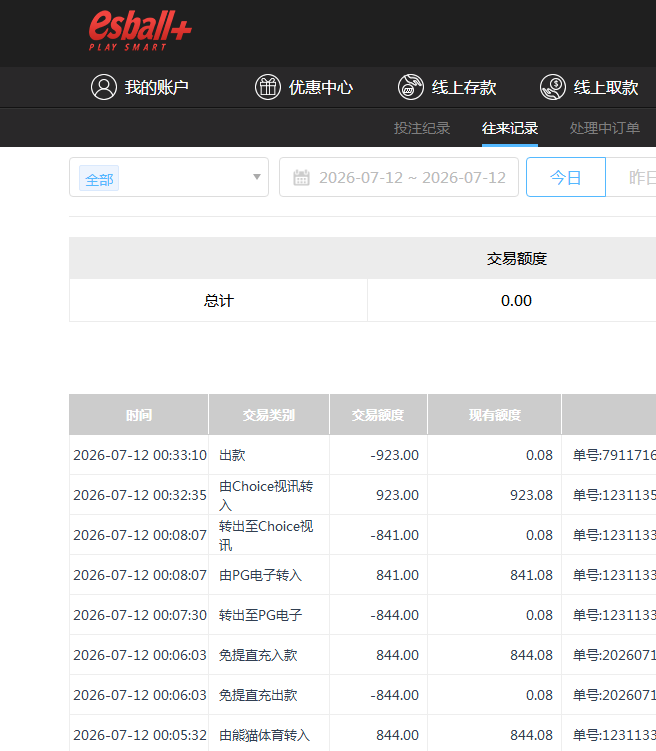Click the 由熊猫体育转入 cell
Image resolution: width=656 pixels, height=751 pixels.
pyautogui.click(x=269, y=733)
